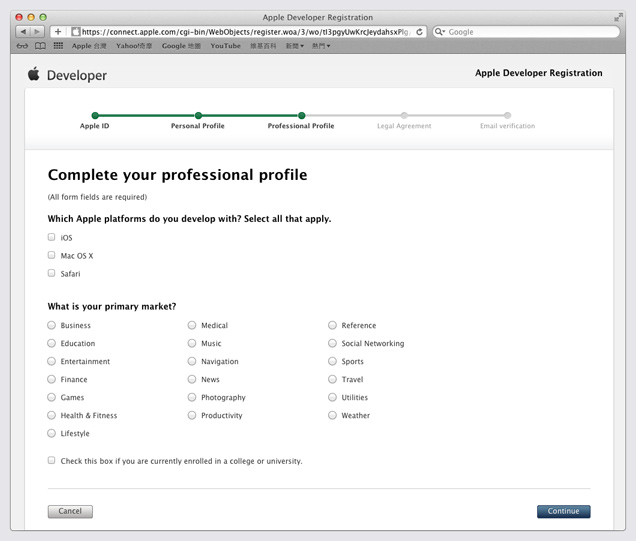Click the Safari back arrow button
Image resolution: width=636 pixels, height=541 pixels.
click(x=23, y=32)
